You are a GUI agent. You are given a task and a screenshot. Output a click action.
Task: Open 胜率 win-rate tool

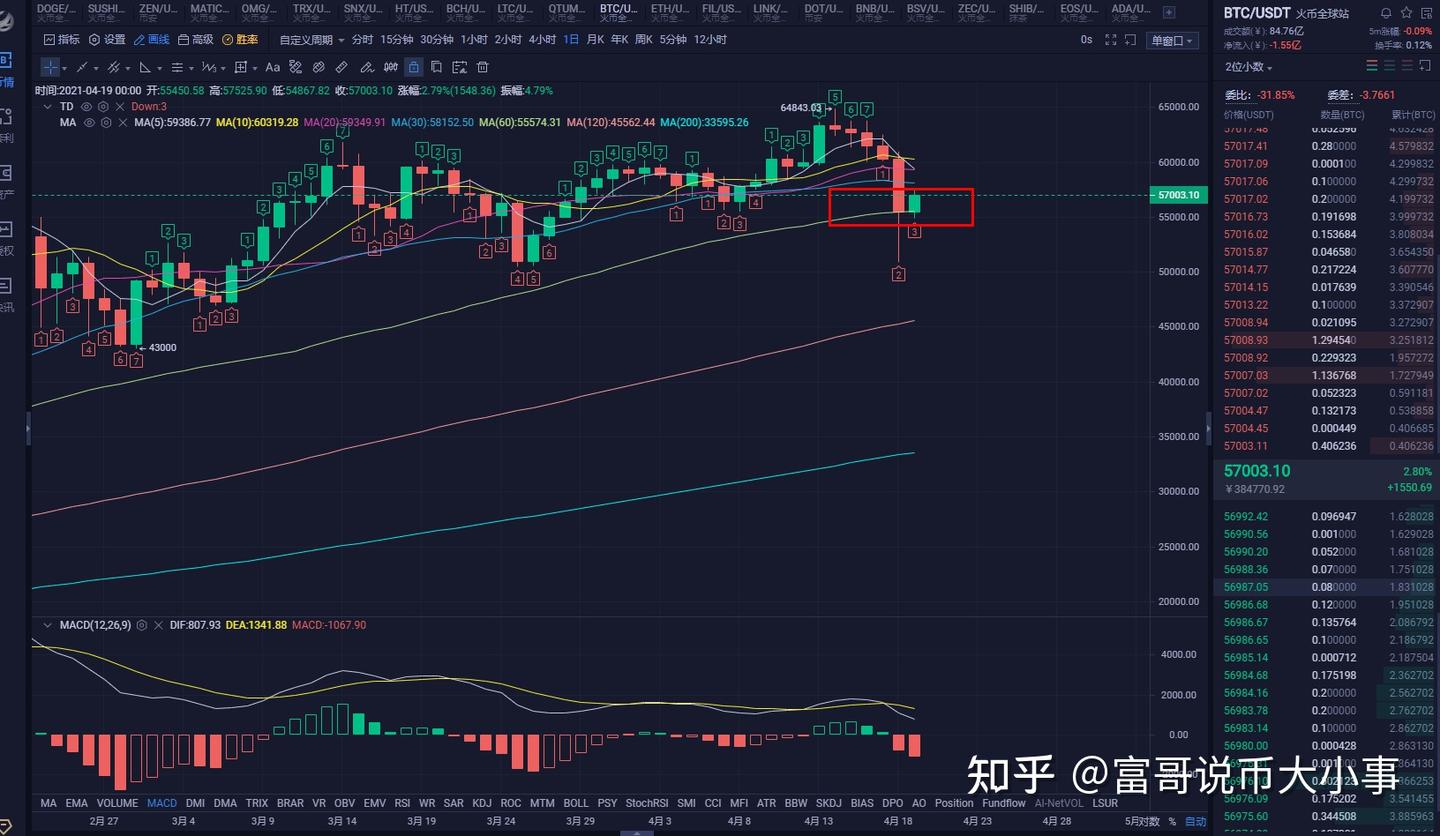240,40
